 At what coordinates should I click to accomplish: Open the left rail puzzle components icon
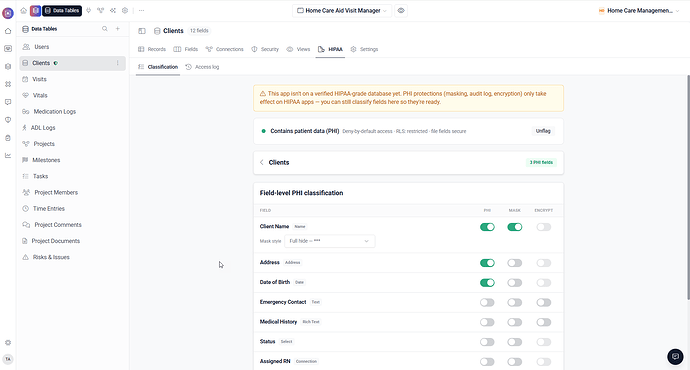point(8,84)
